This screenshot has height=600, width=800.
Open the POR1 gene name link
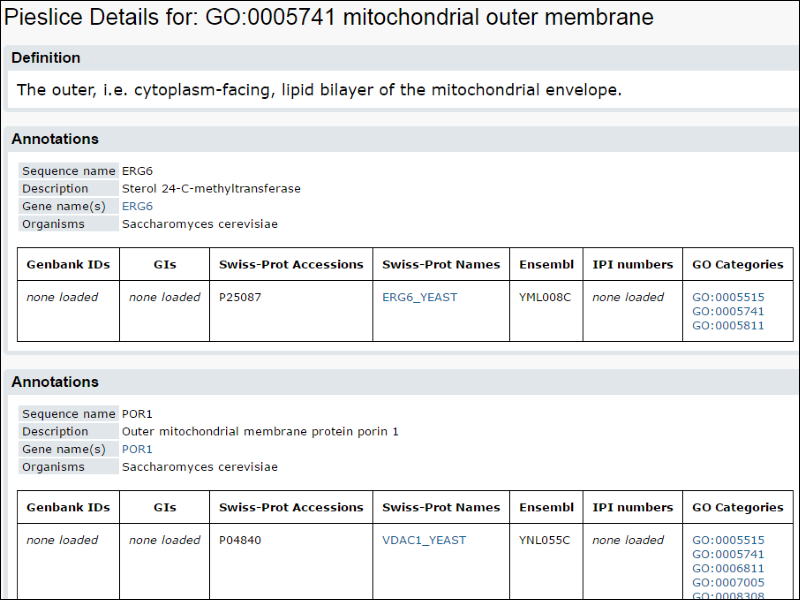pos(137,449)
